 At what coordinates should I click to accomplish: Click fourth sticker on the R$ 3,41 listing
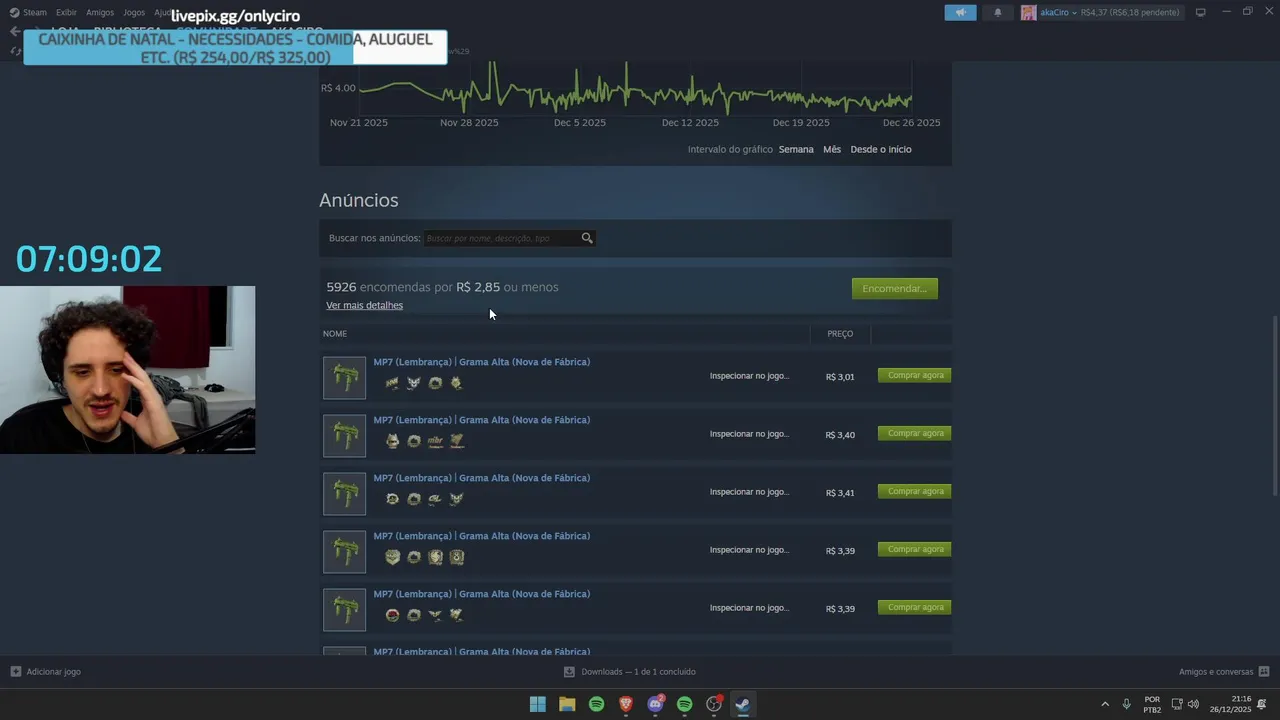pos(456,499)
